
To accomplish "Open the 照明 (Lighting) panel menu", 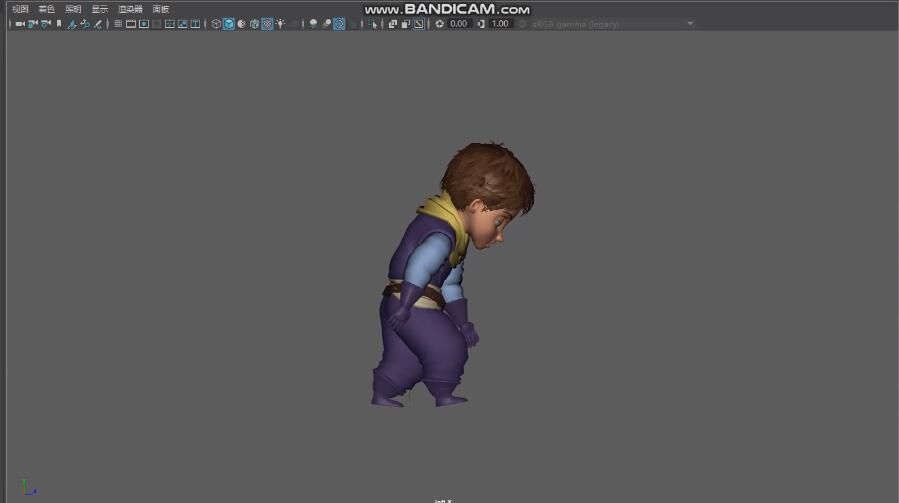I will (x=73, y=9).
